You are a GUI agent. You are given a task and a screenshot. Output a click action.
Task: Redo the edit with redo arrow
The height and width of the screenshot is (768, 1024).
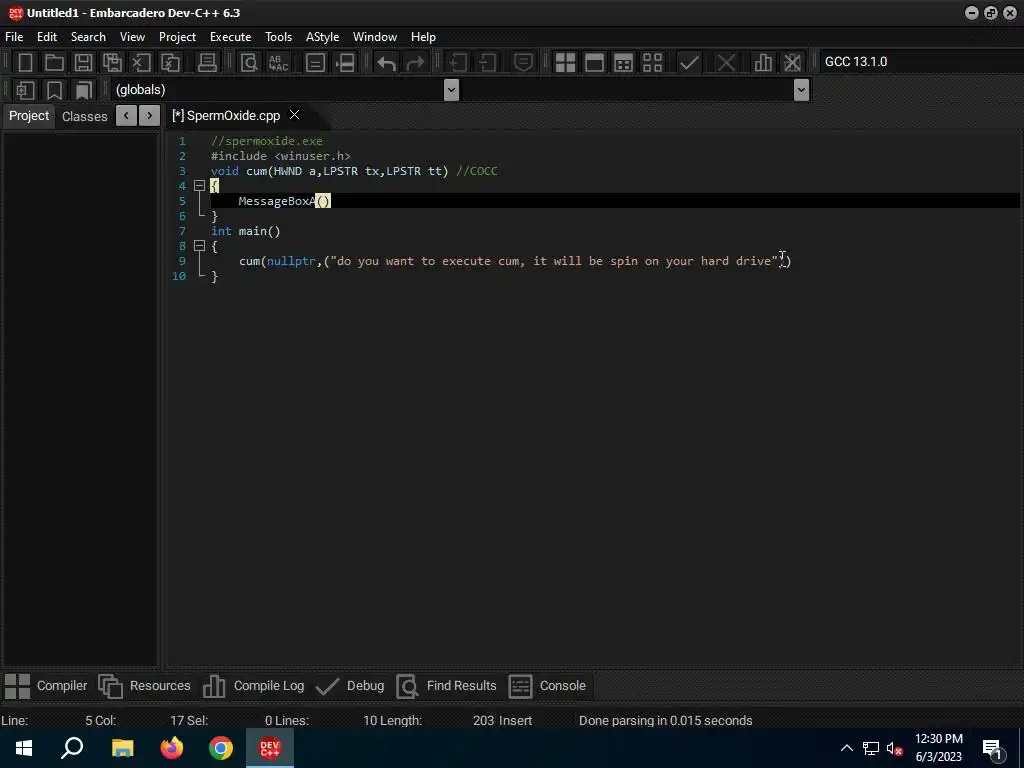point(415,63)
